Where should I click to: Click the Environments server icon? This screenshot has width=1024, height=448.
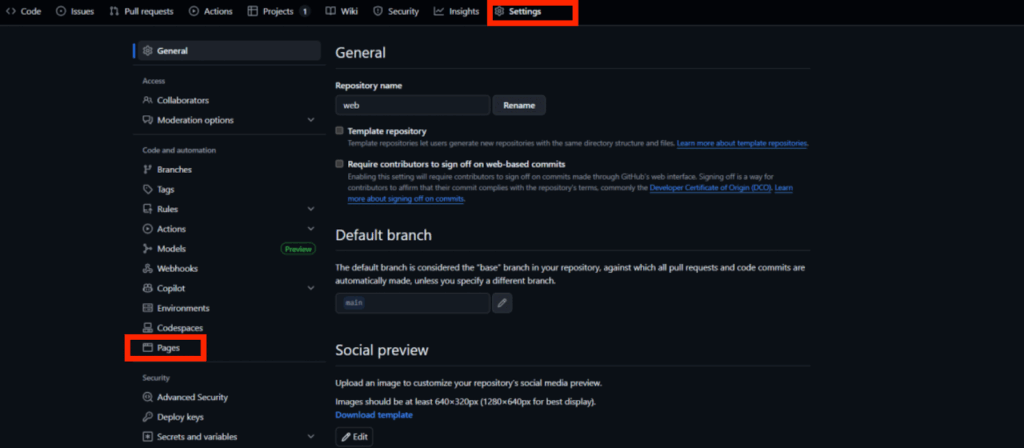point(148,308)
